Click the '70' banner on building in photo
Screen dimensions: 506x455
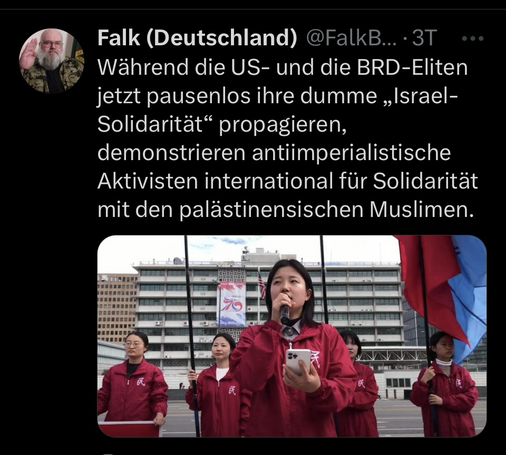coord(232,304)
